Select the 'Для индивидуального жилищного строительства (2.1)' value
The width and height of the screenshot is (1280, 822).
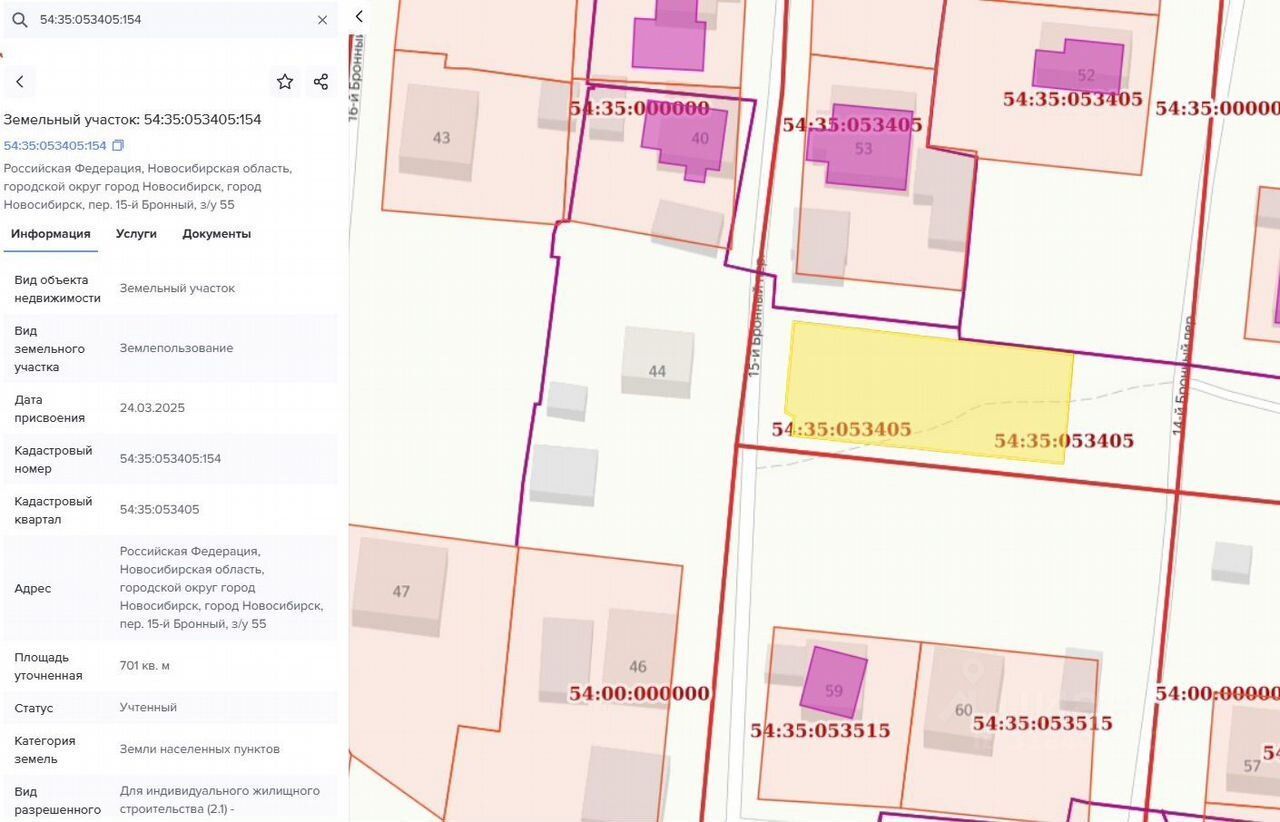point(220,799)
